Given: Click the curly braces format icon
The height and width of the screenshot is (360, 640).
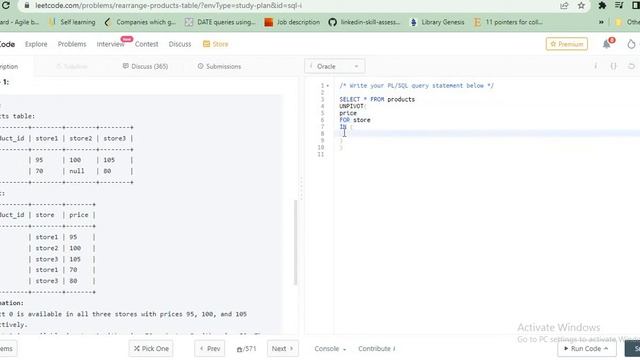Looking at the screenshot, I should pos(613,66).
